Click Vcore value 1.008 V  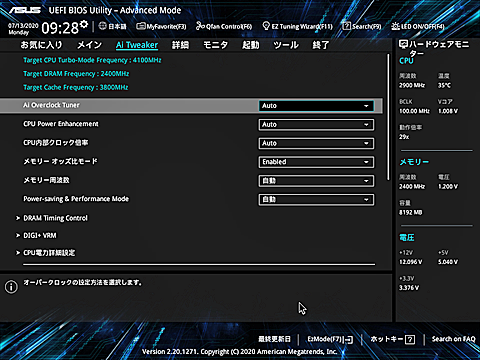coord(448,111)
